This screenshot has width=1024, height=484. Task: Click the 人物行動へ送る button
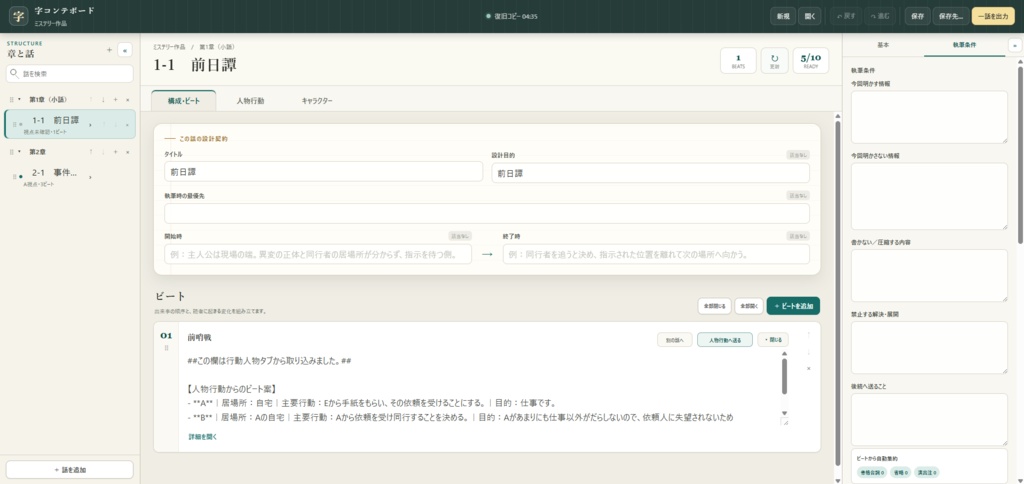(x=725, y=340)
